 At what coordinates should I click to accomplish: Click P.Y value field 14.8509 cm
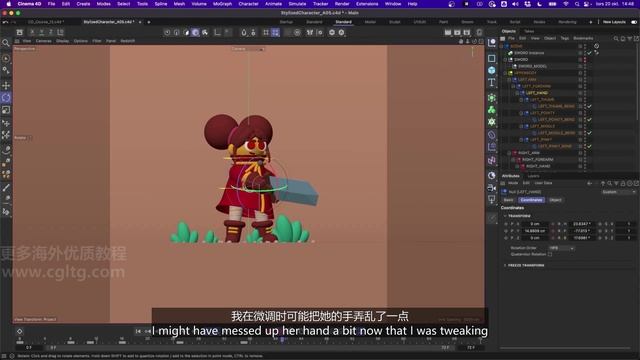pyautogui.click(x=535, y=231)
